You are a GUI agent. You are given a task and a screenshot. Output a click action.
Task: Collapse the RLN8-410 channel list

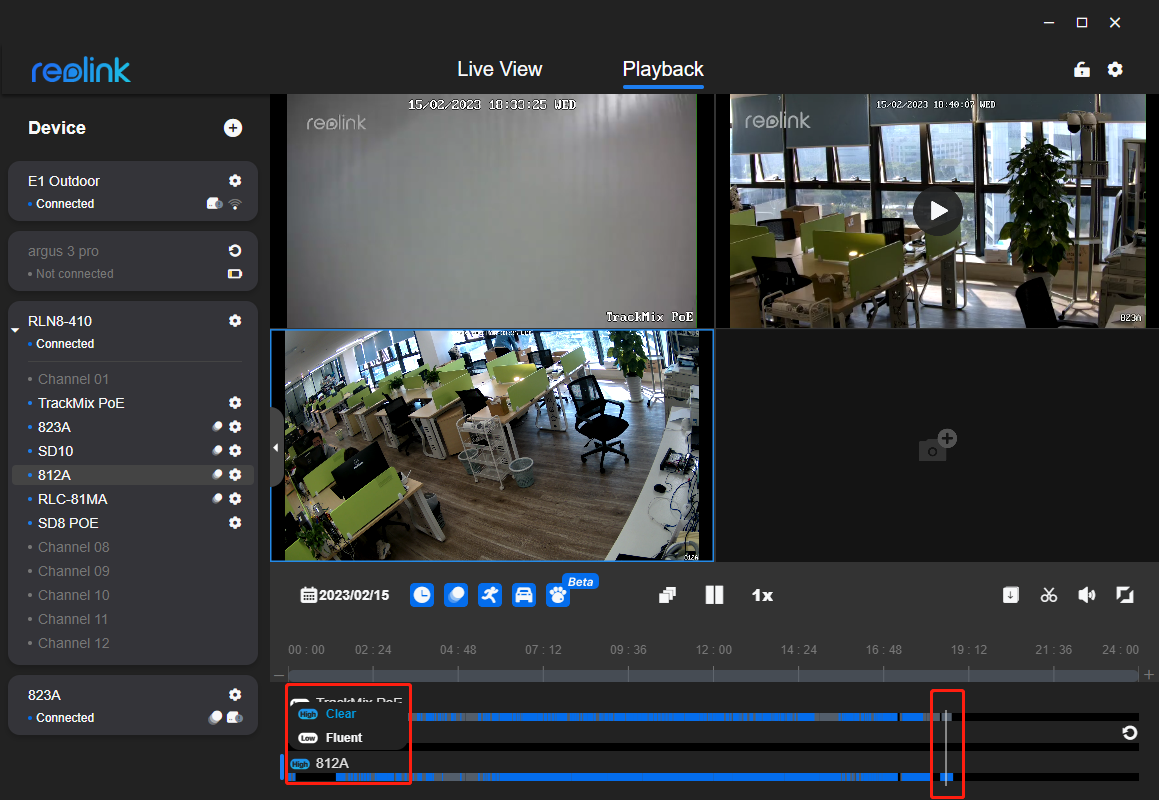point(15,330)
